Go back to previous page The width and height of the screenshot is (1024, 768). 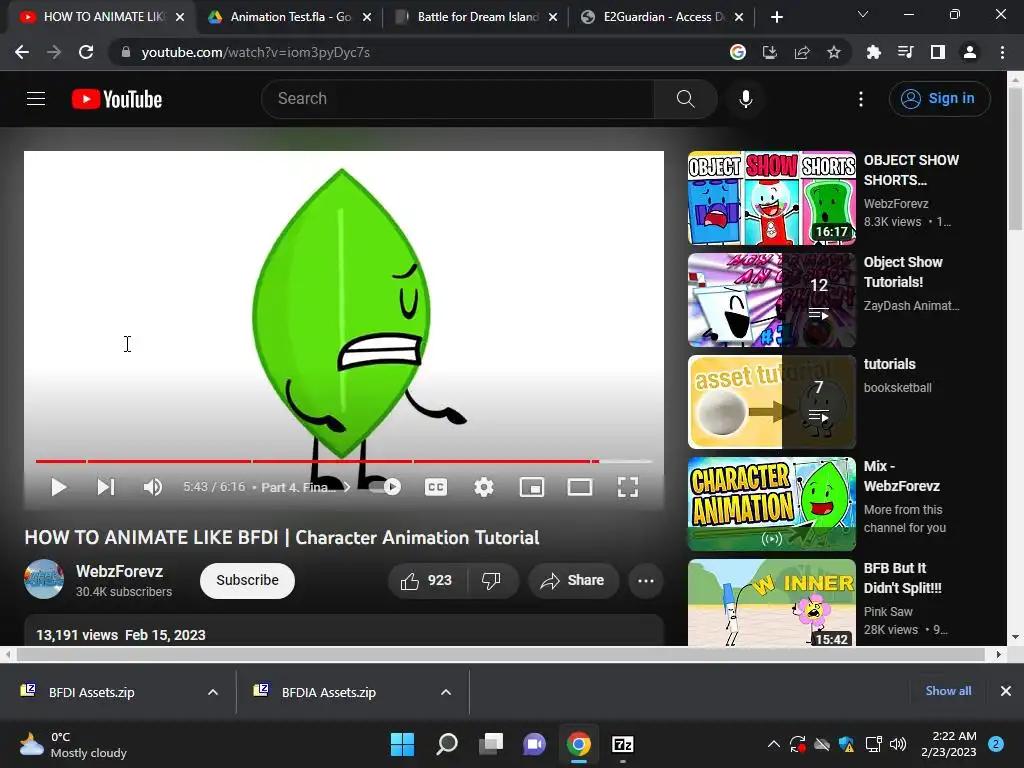22,52
